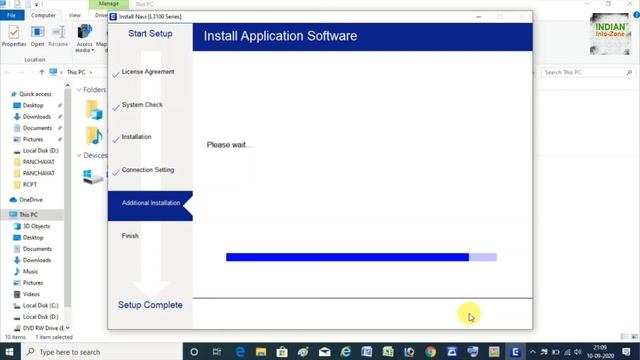Click the taskbar clock and date
Image resolution: width=640 pixels, height=360 pixels.
click(x=600, y=352)
